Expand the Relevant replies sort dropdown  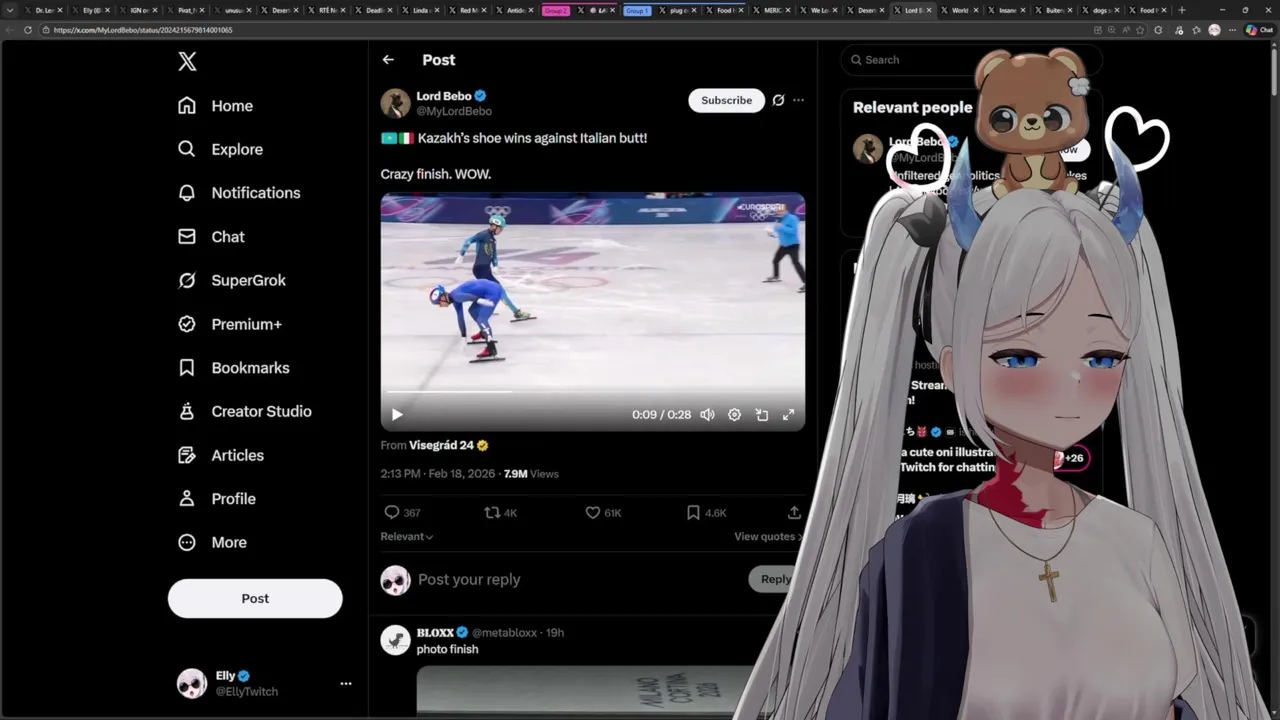click(407, 537)
